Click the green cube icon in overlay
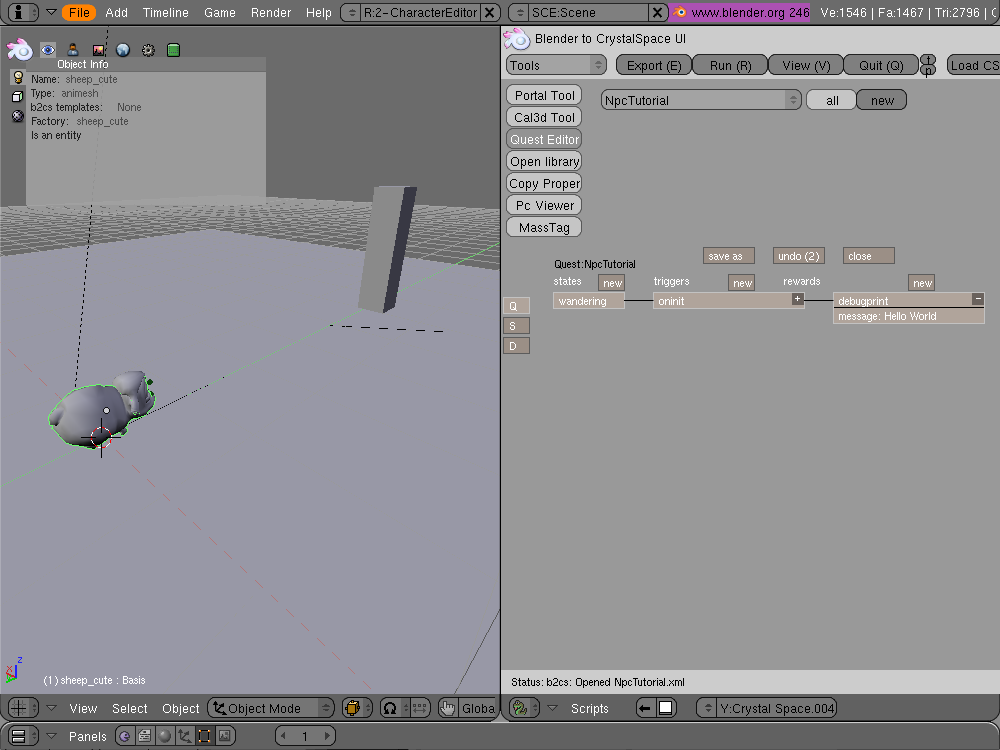This screenshot has width=1000, height=750. click(x=173, y=50)
